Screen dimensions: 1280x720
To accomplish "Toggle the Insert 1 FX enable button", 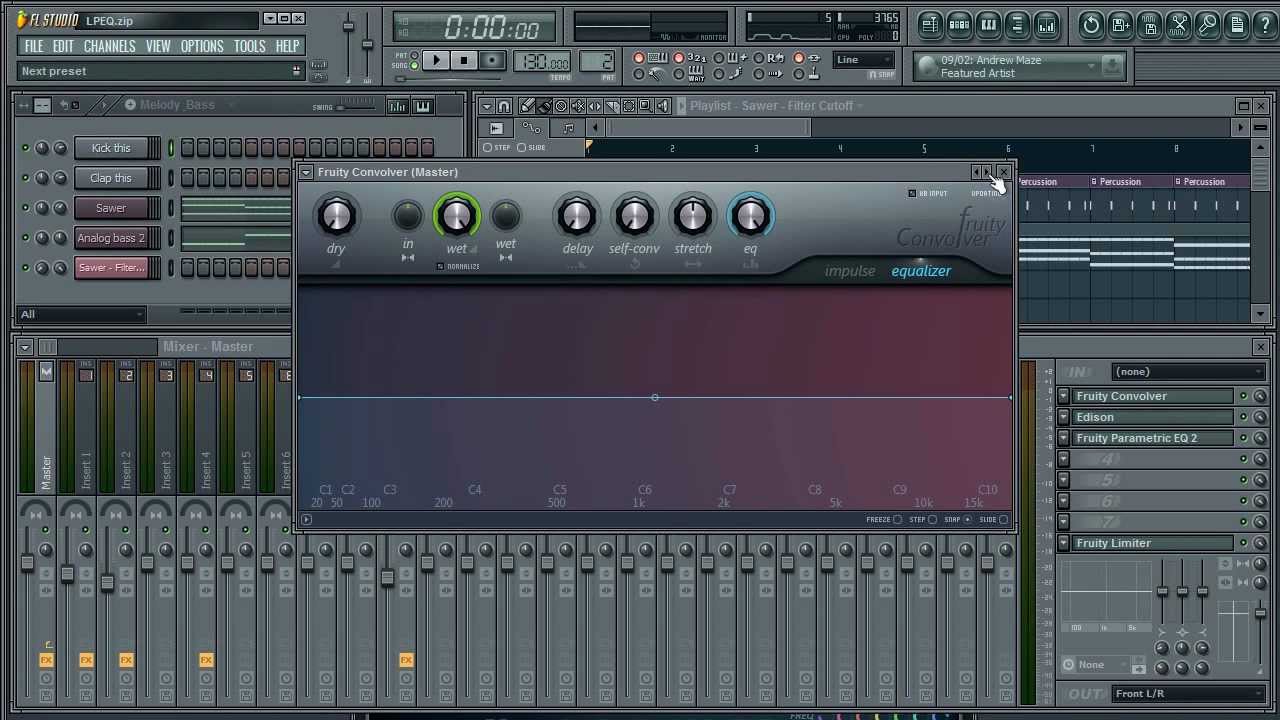I will (x=86, y=660).
